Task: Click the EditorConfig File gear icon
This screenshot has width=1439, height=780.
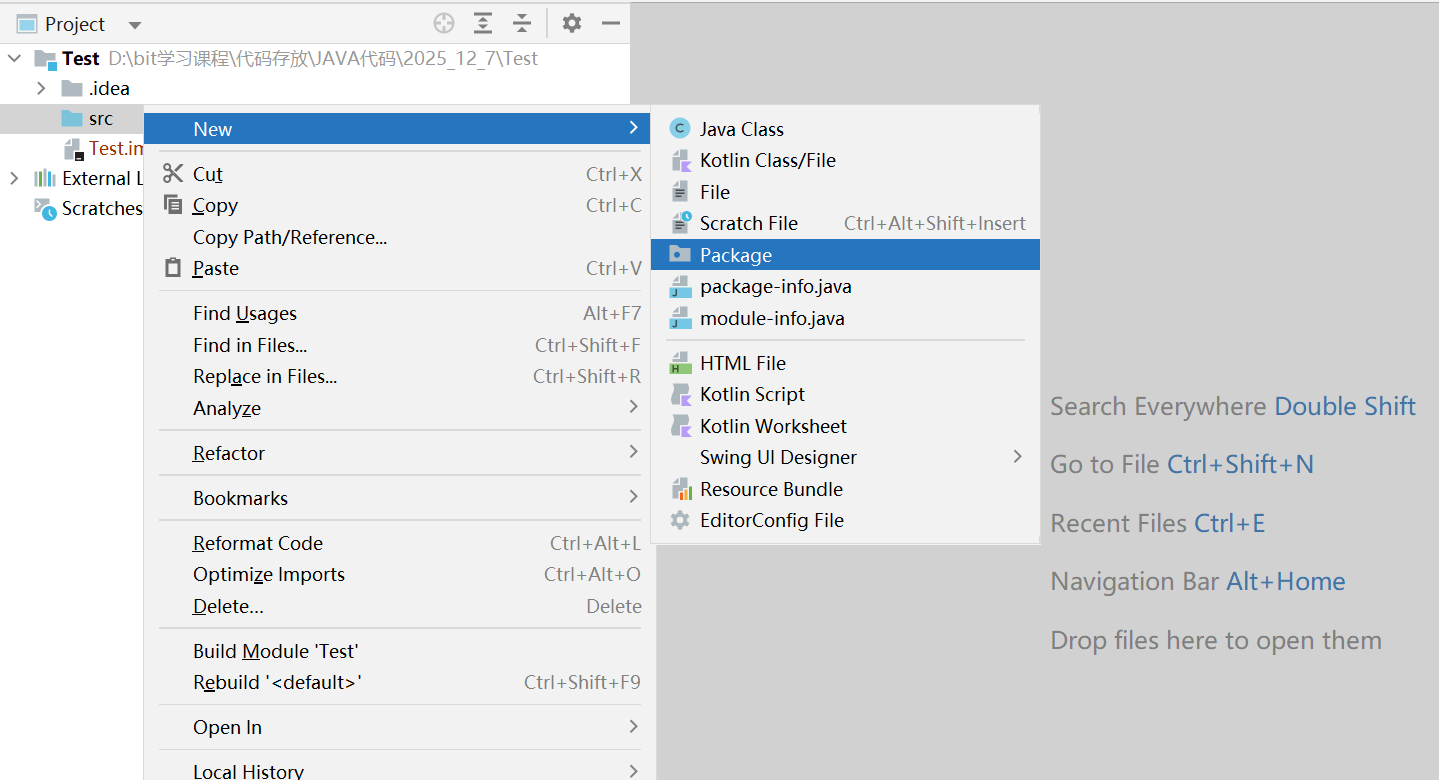Action: (x=680, y=520)
